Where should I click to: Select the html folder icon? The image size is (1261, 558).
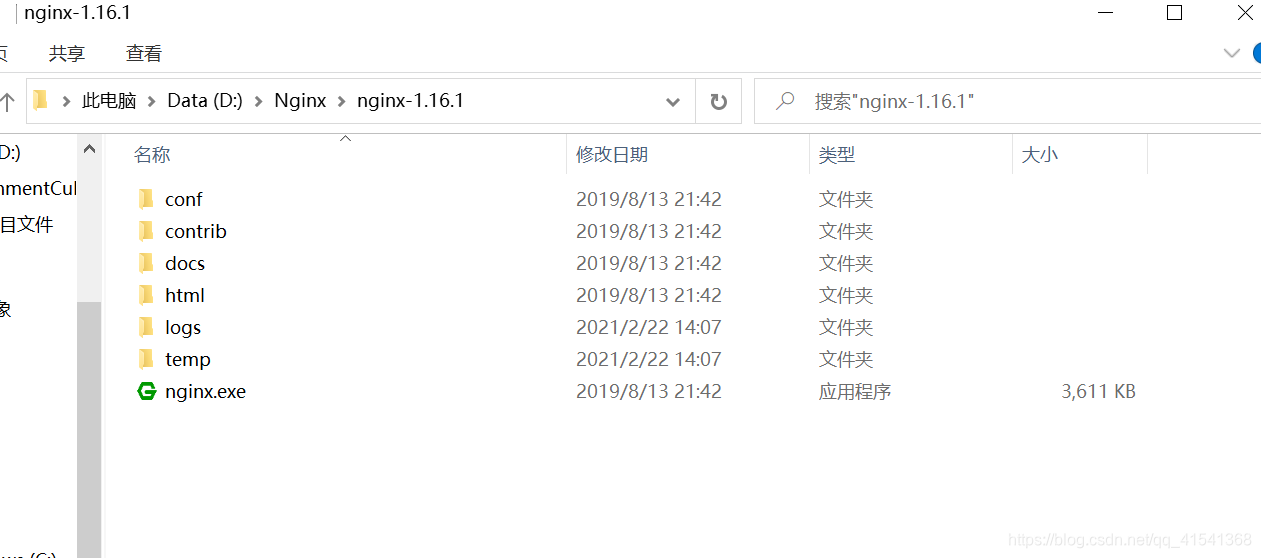(146, 295)
